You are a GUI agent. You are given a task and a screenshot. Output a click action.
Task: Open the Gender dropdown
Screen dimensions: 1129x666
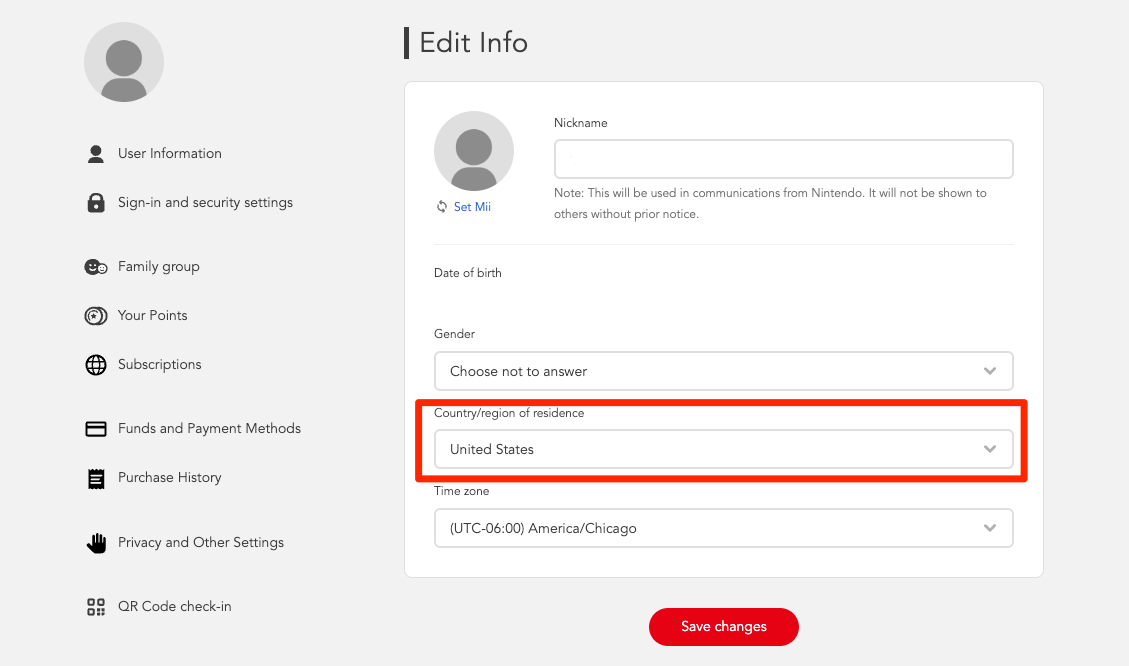pyautogui.click(x=724, y=371)
